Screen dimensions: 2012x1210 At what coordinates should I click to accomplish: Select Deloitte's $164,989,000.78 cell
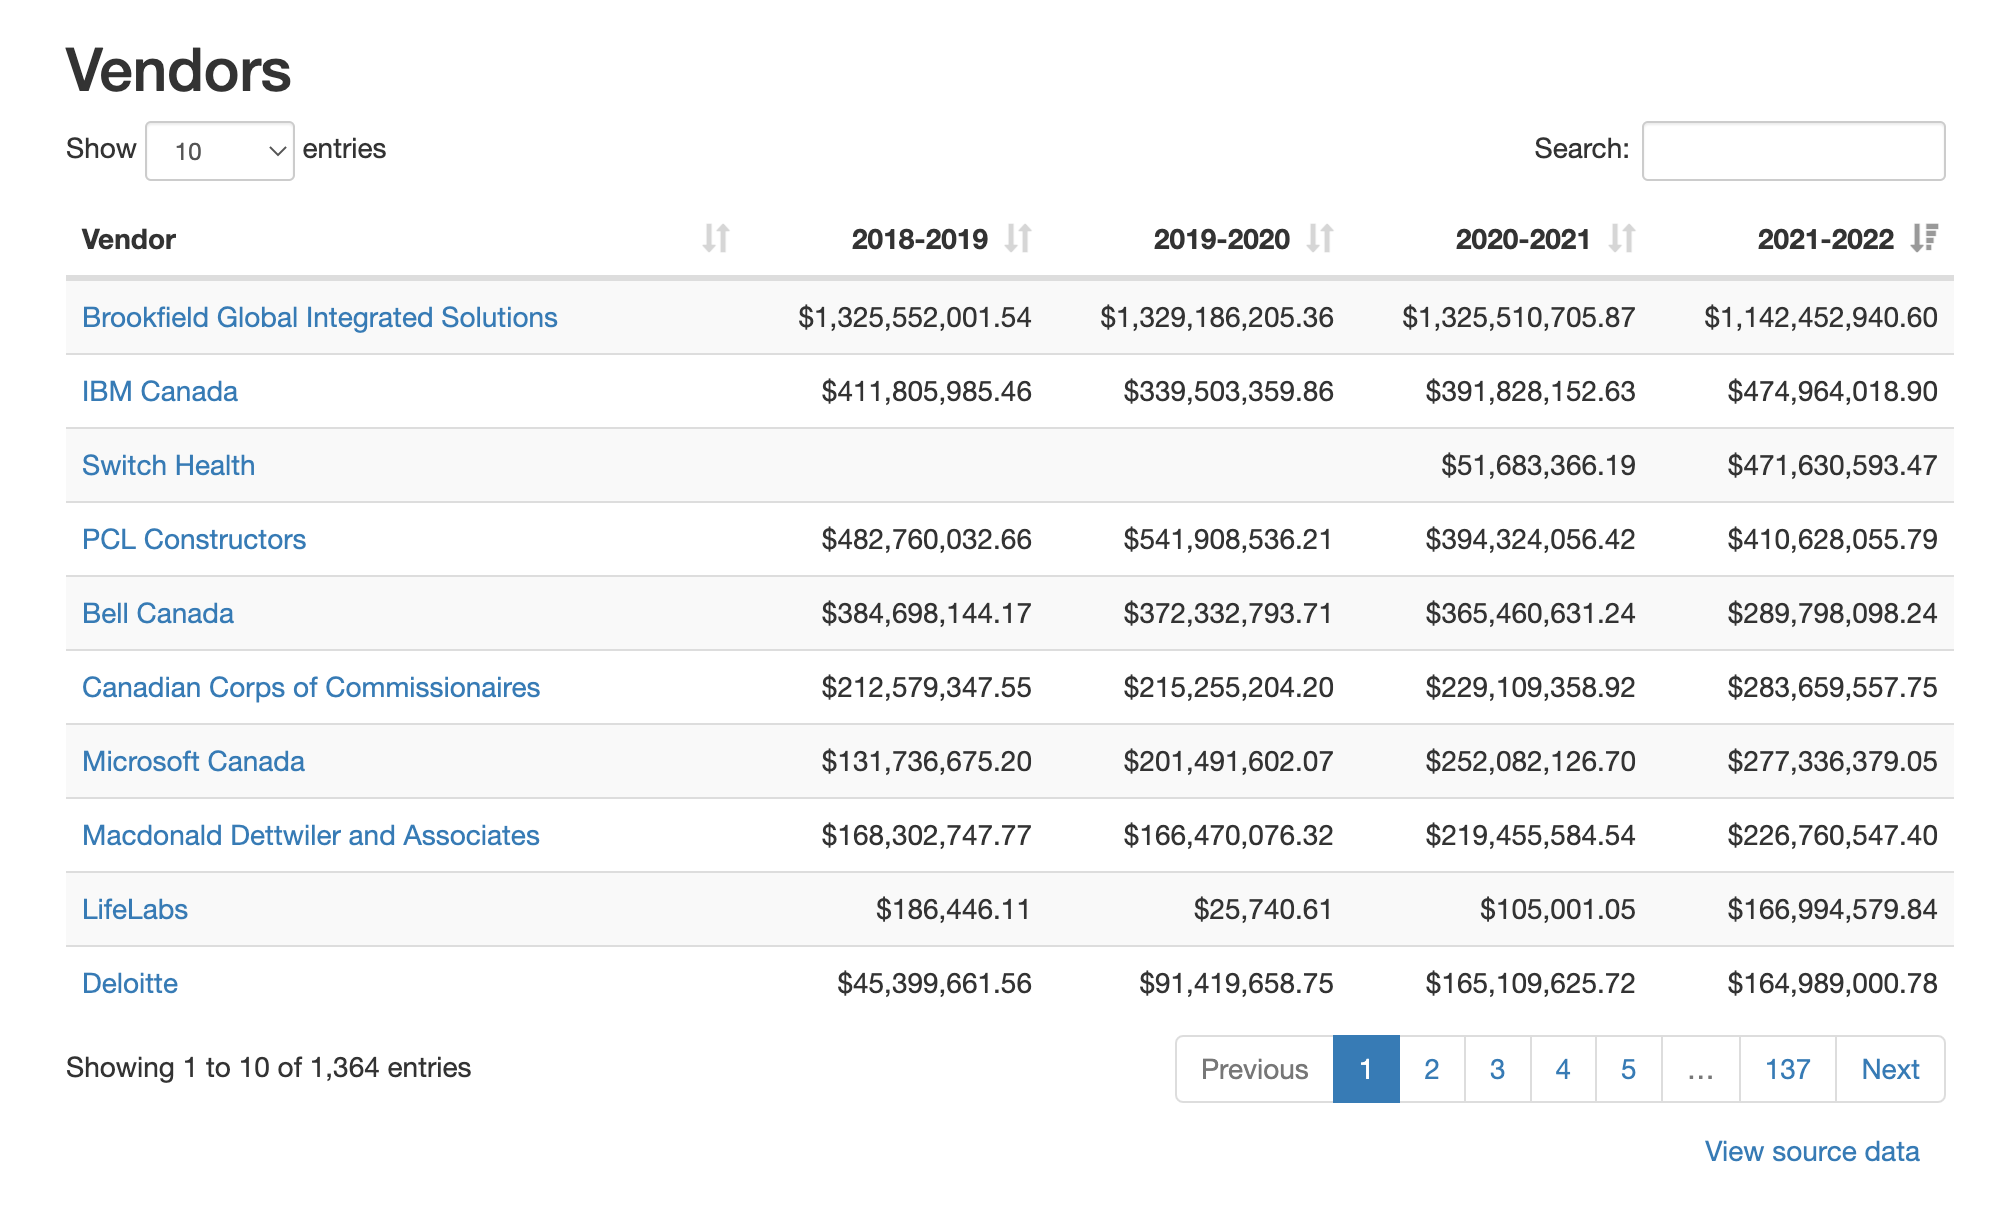click(x=1833, y=983)
